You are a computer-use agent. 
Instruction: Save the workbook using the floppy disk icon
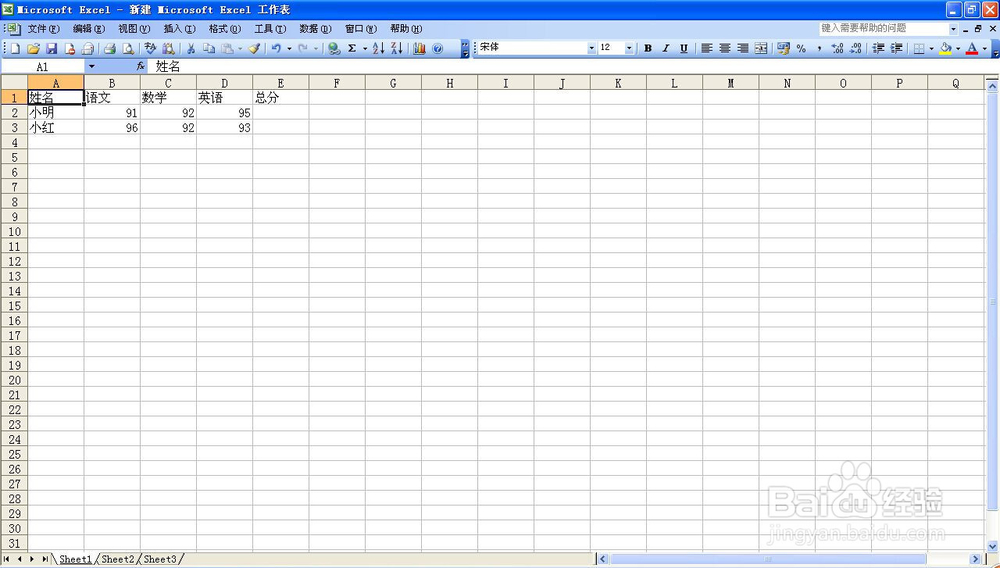point(52,48)
